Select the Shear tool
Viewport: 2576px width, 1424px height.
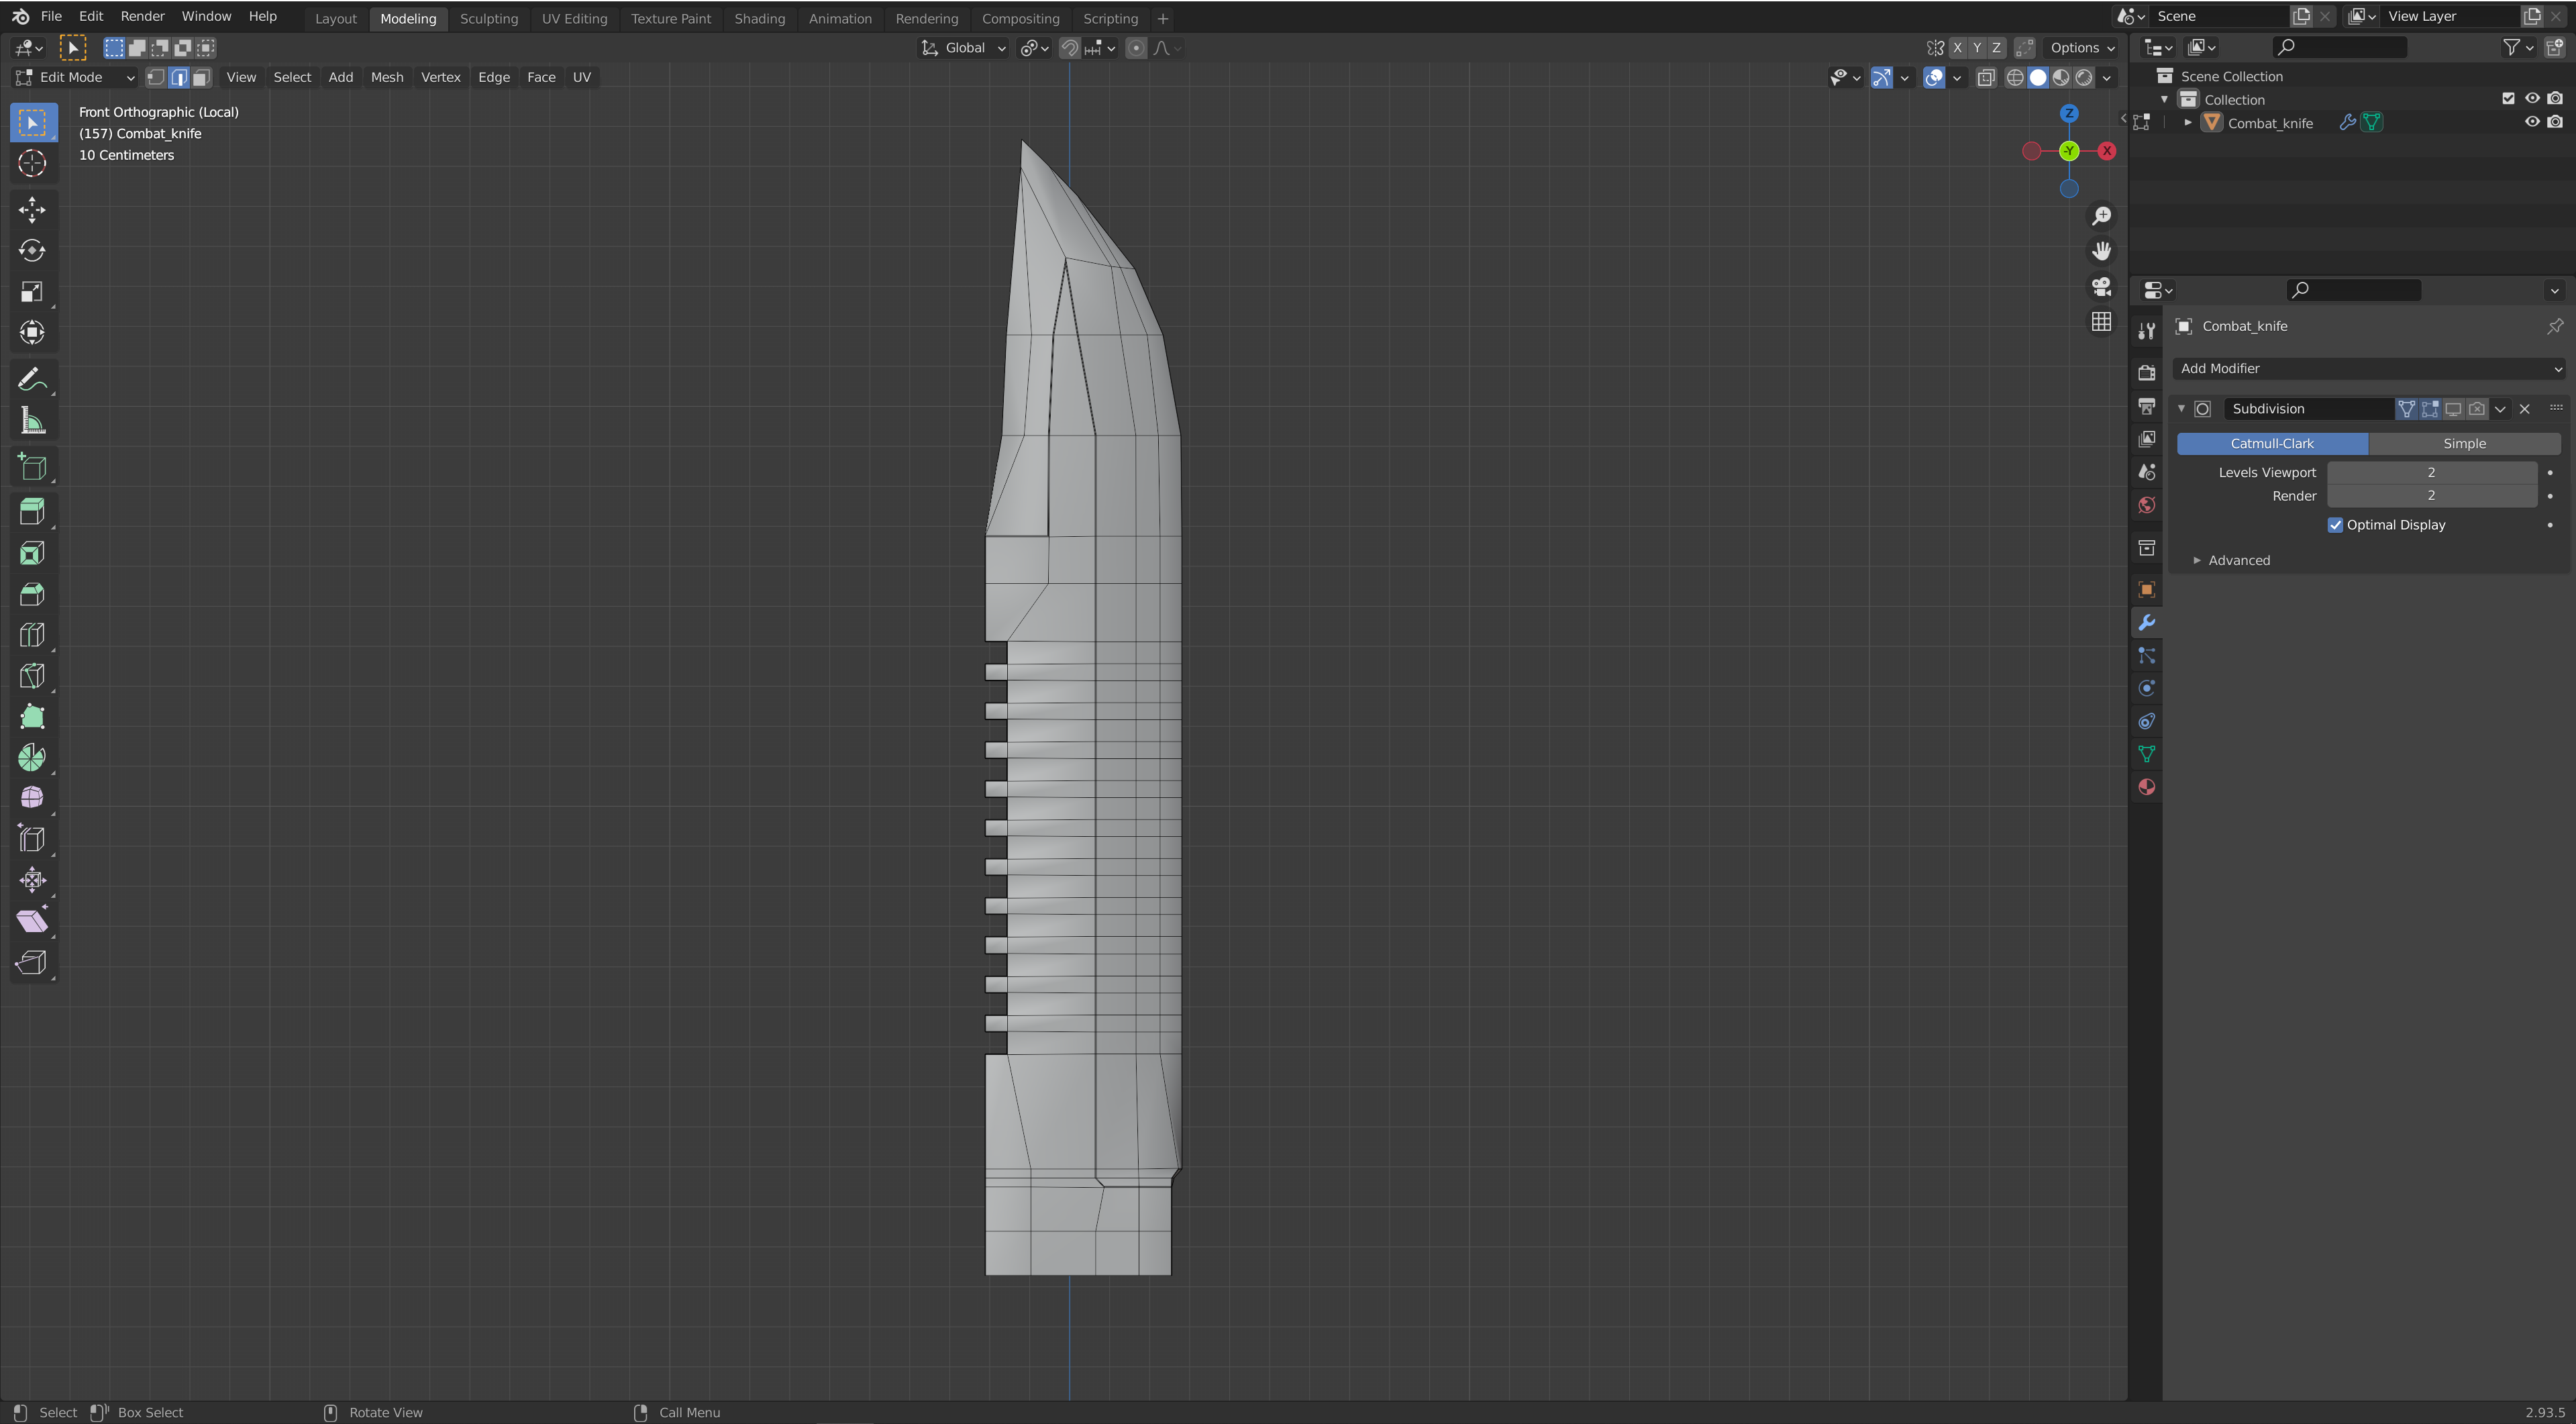pyautogui.click(x=32, y=921)
